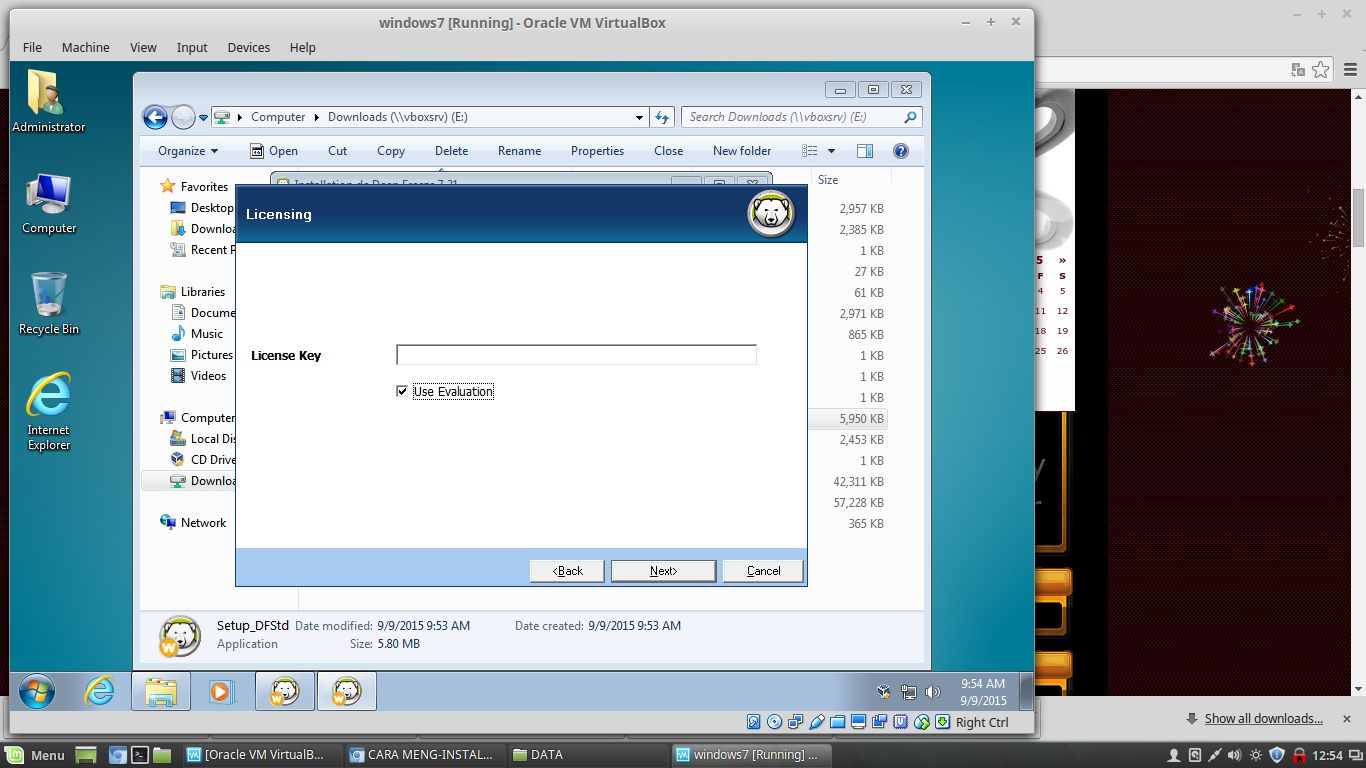Image resolution: width=1366 pixels, height=768 pixels.
Task: Click Delete in Explorer toolbar
Action: 451,151
